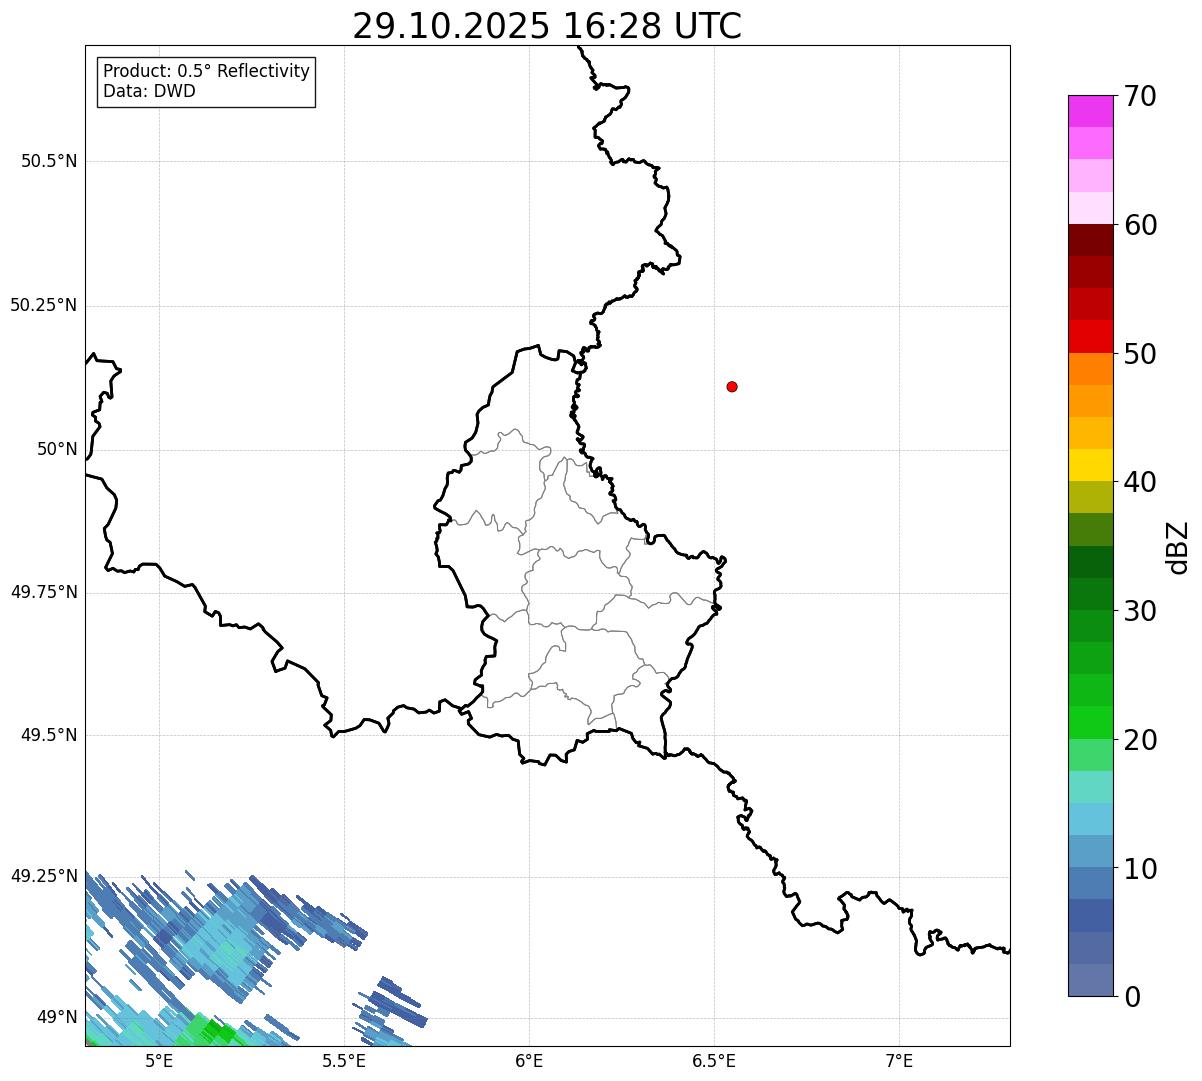Click the 7°E longitude label

[x=899, y=1061]
